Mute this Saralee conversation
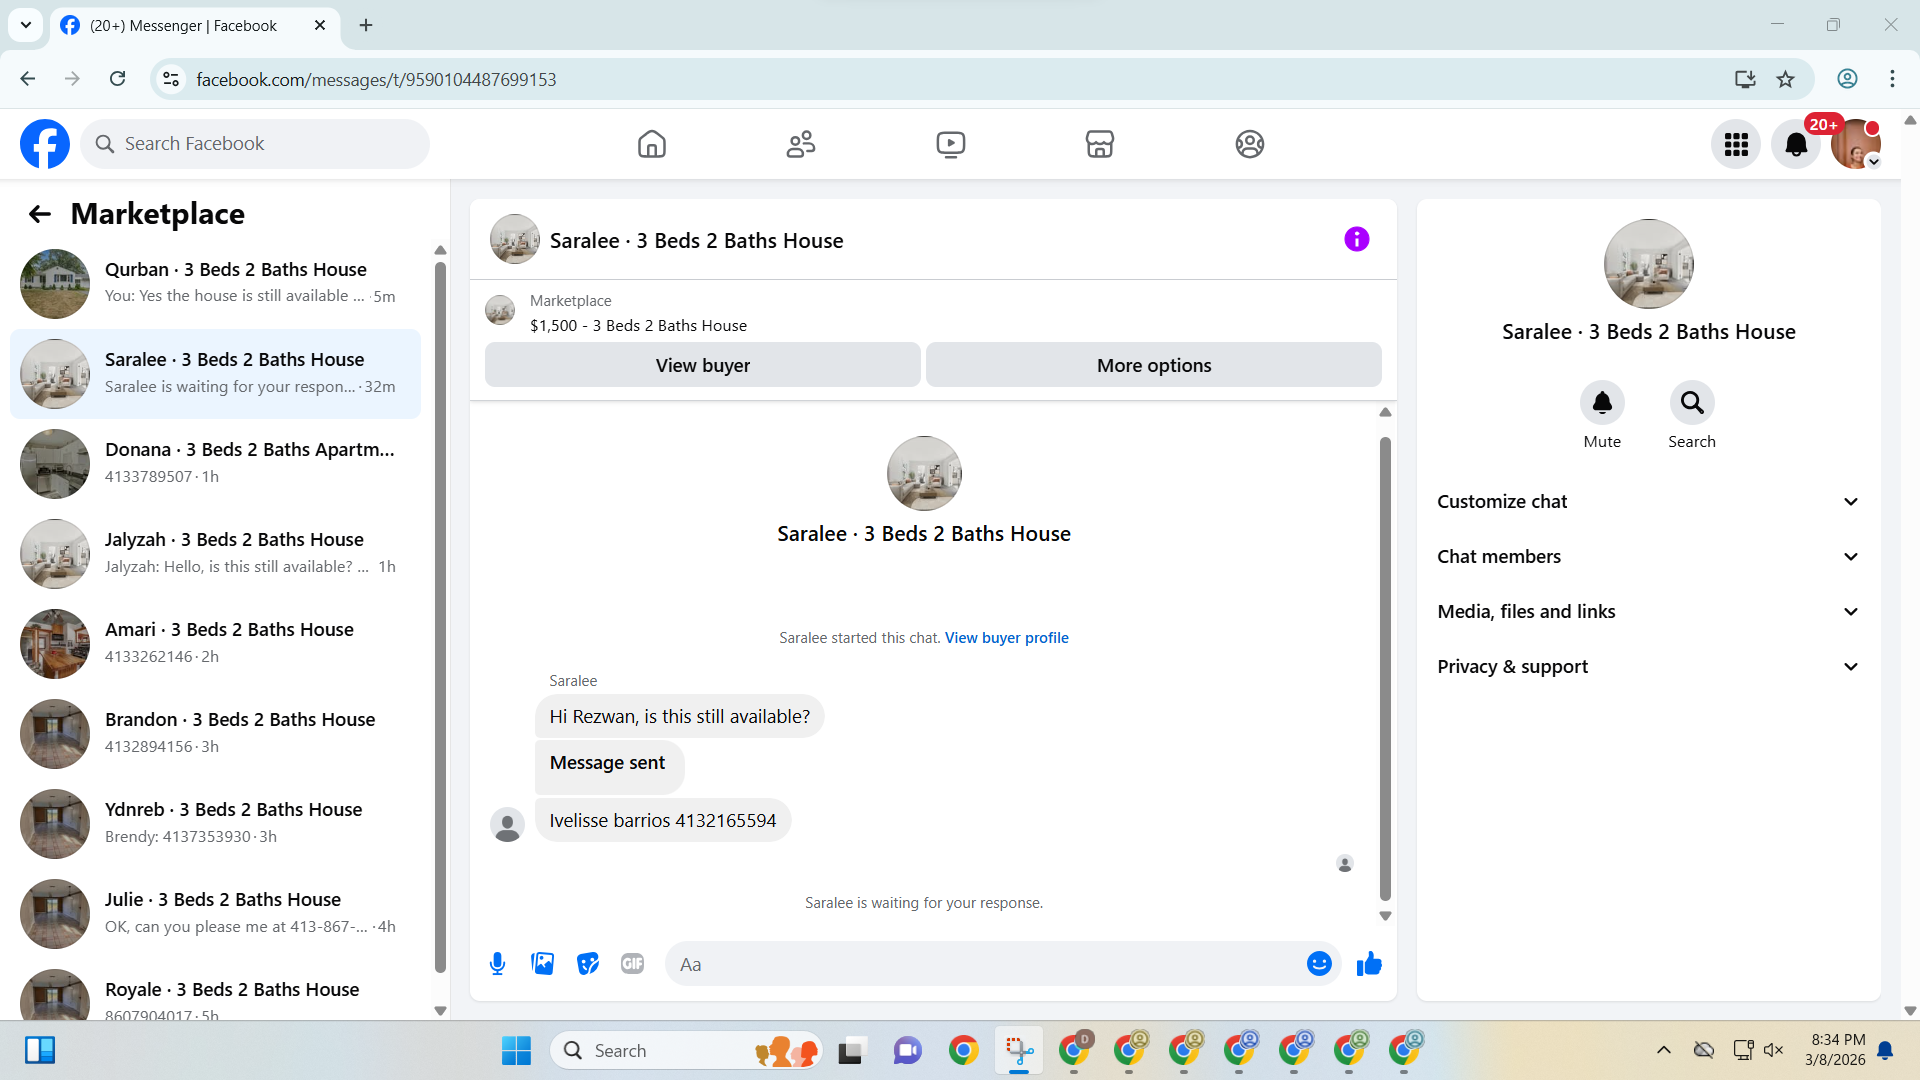Viewport: 1920px width, 1080px height. click(1602, 403)
